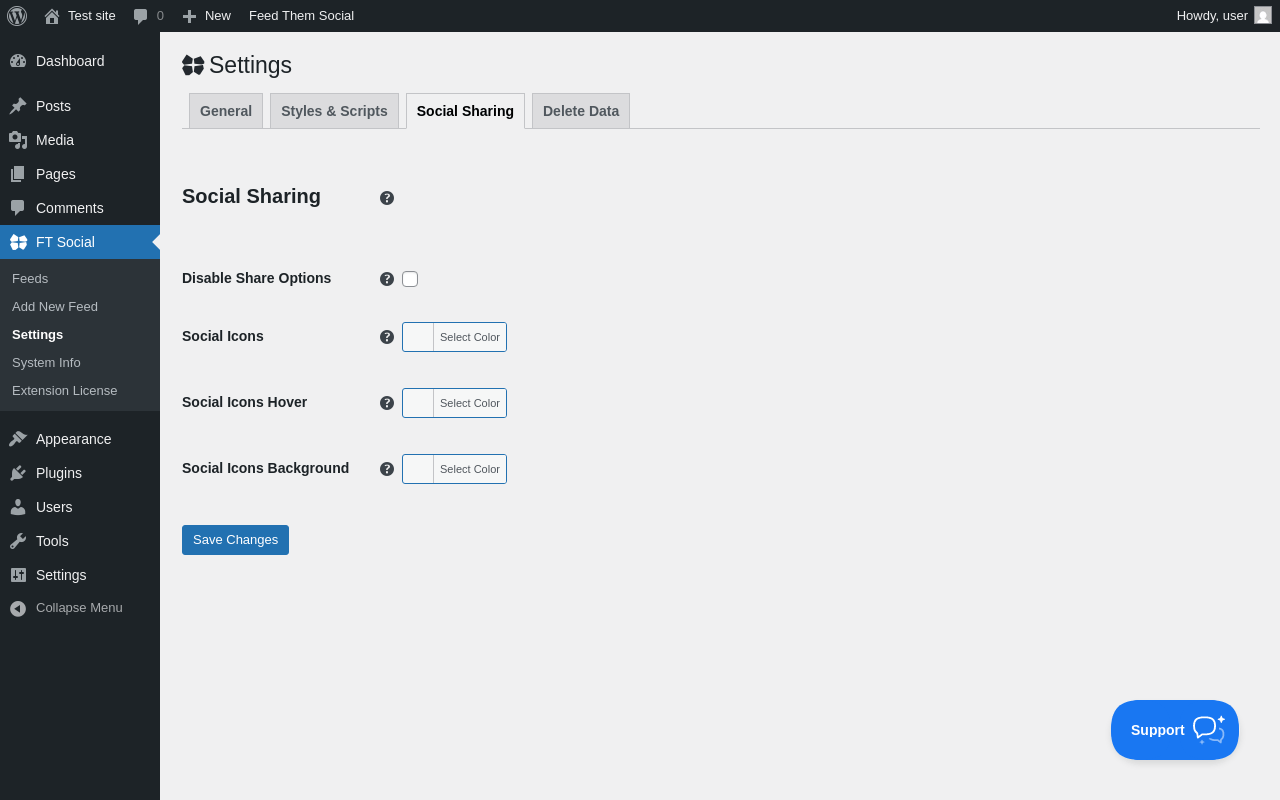The image size is (1280, 800).
Task: Open the user avatar in top-right corner
Action: click(1263, 16)
